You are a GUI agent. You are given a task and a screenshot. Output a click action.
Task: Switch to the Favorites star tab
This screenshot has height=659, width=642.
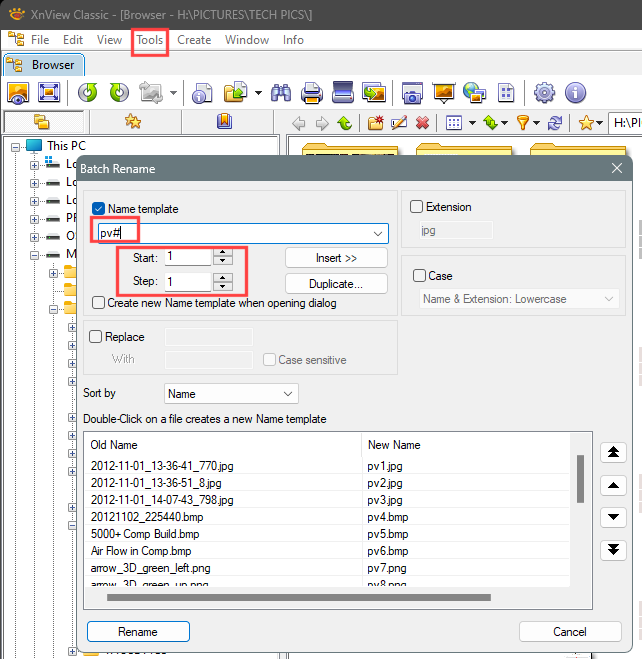(133, 122)
